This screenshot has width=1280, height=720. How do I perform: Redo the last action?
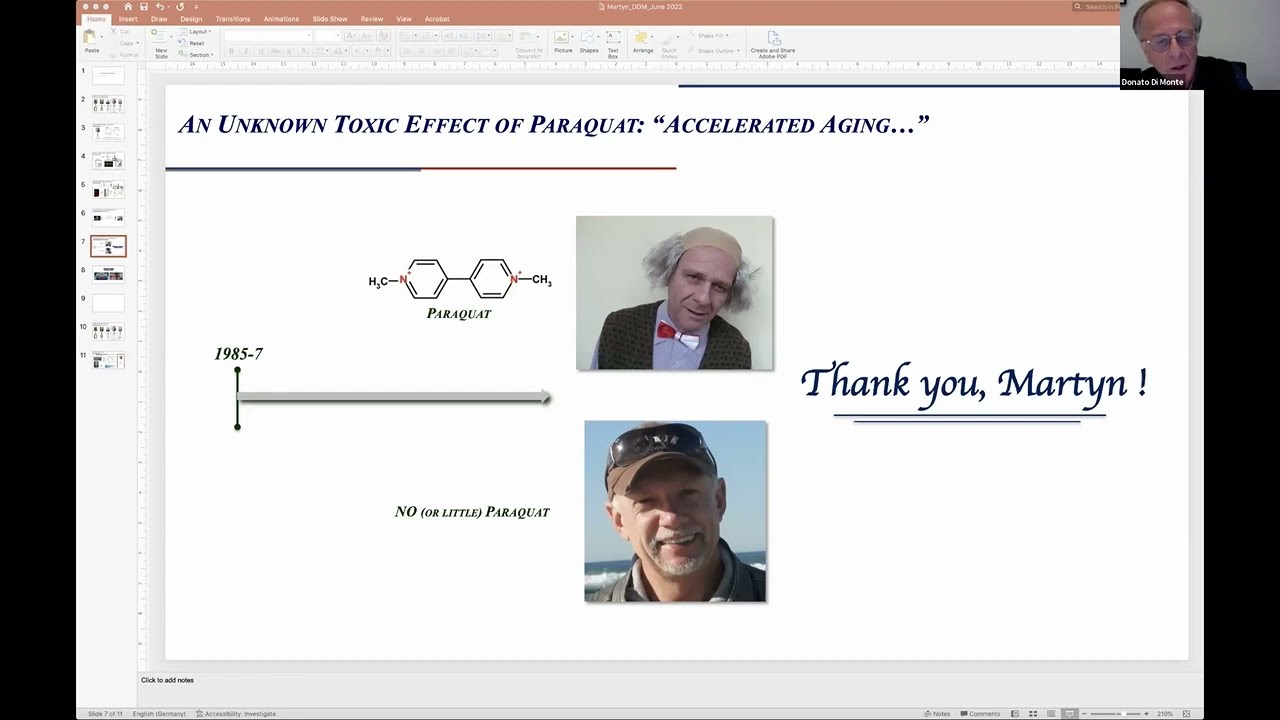180,6
